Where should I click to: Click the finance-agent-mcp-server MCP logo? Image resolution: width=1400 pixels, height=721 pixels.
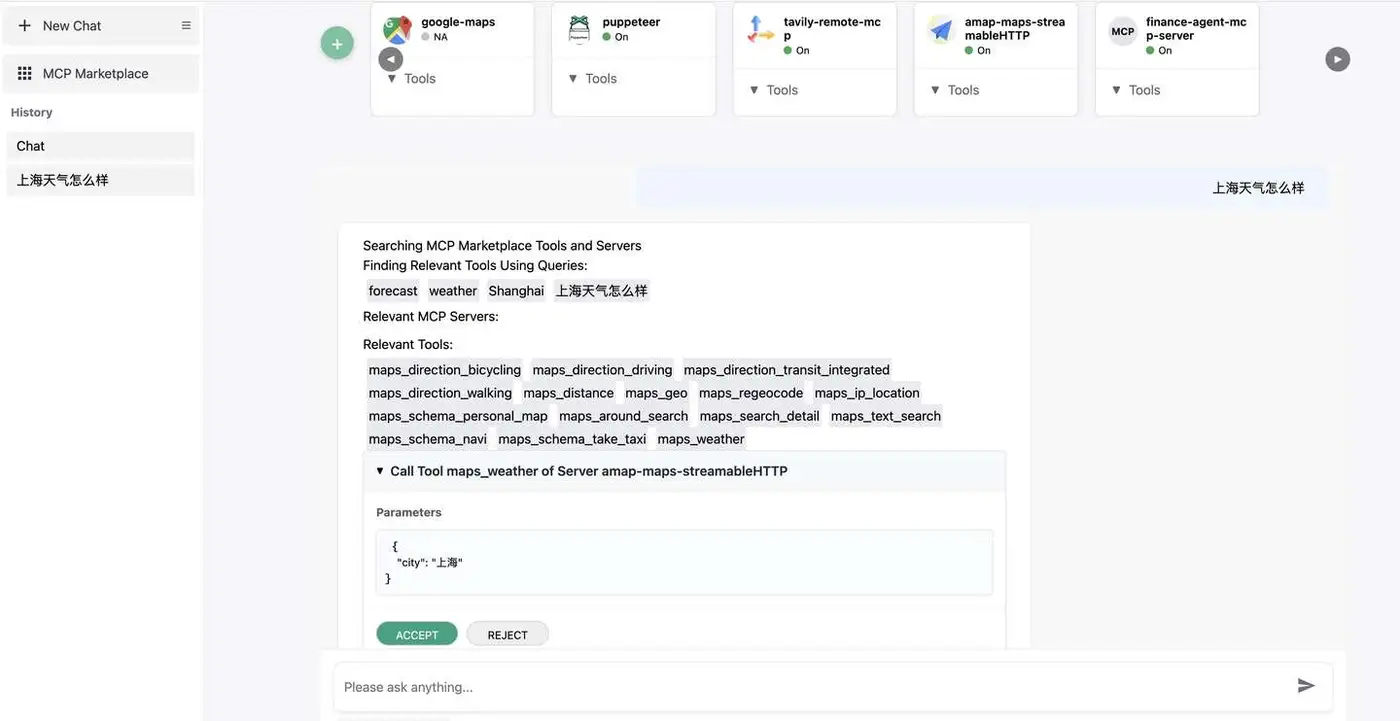[x=1123, y=31]
